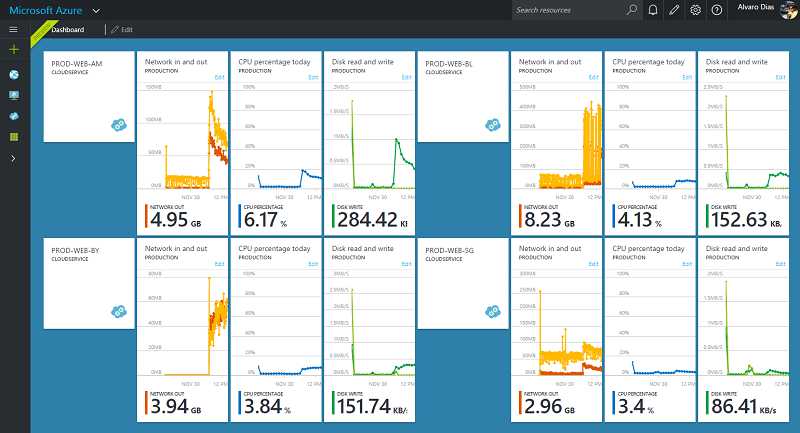Open the PROD-WEB-AM cloud service tile
This screenshot has height=433, width=800.
[x=89, y=96]
